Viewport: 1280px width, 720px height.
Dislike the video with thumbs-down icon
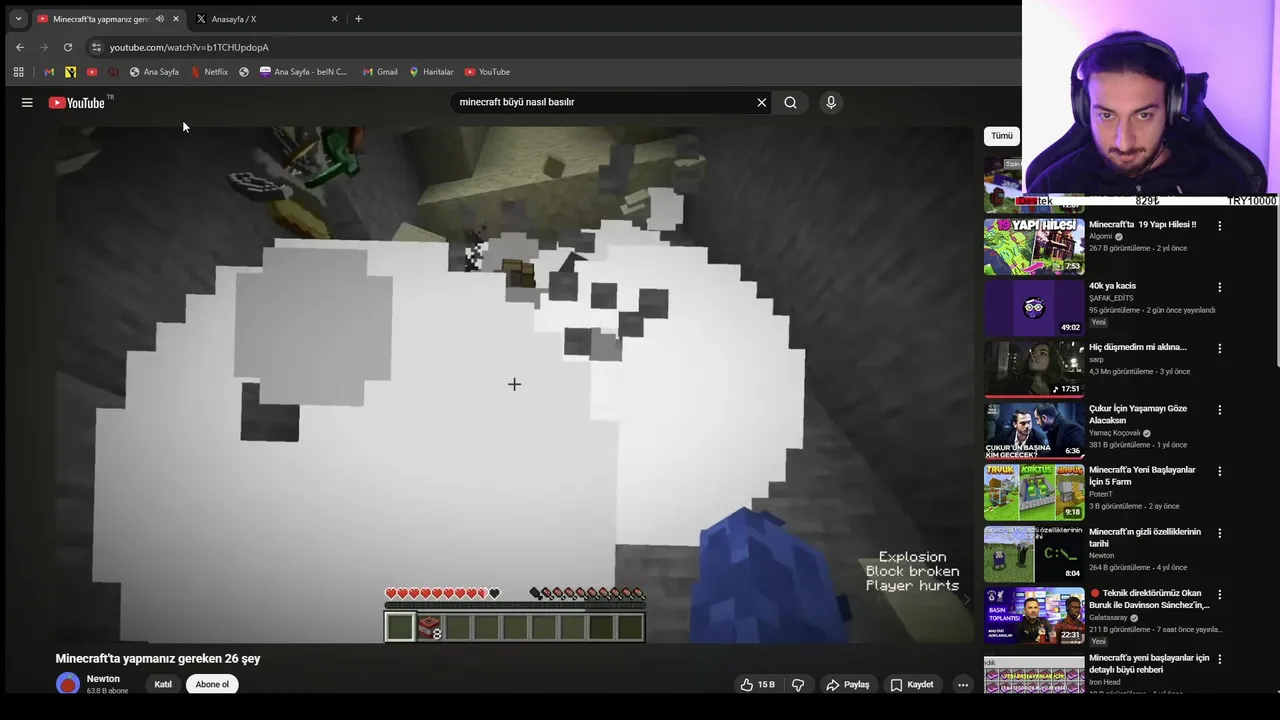pos(798,685)
